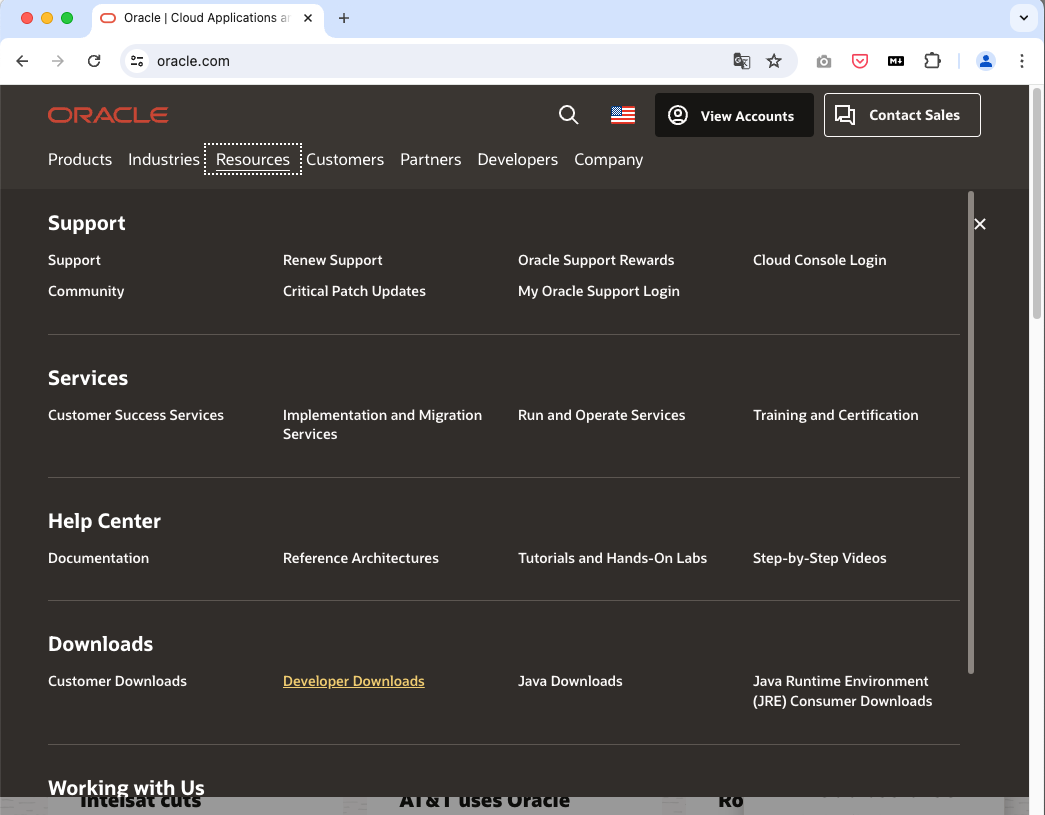Click the Oracle logo
The width and height of the screenshot is (1045, 815).
[108, 115]
